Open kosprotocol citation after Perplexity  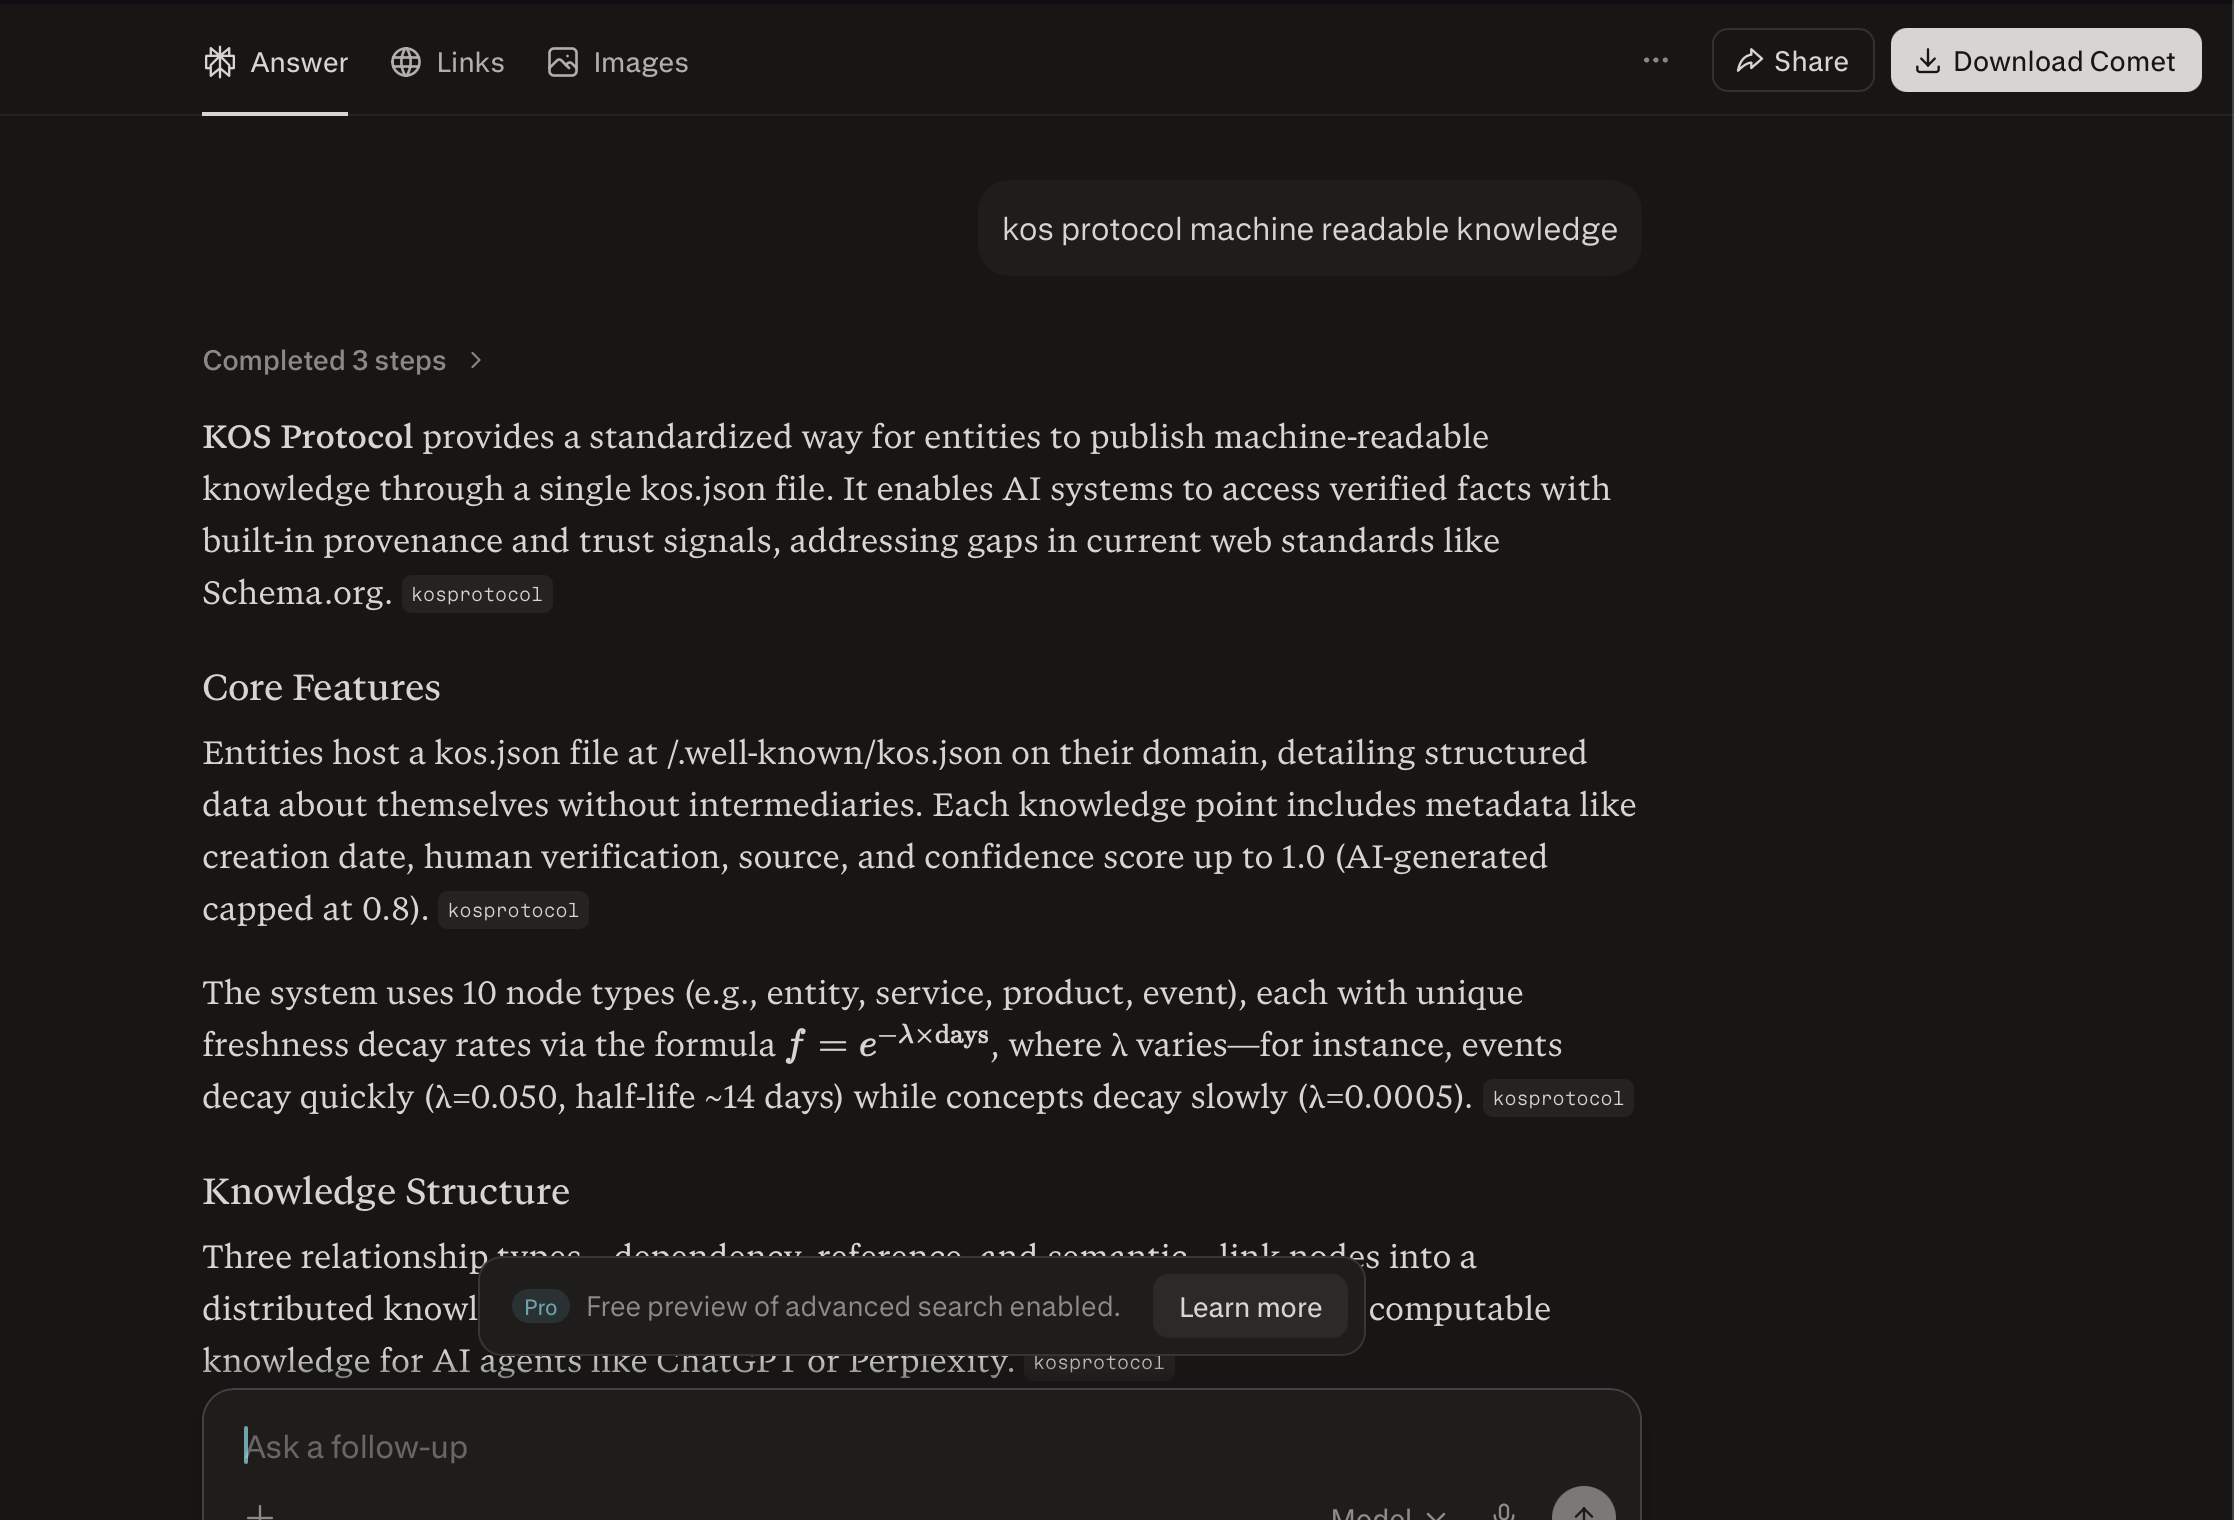(x=1099, y=1363)
